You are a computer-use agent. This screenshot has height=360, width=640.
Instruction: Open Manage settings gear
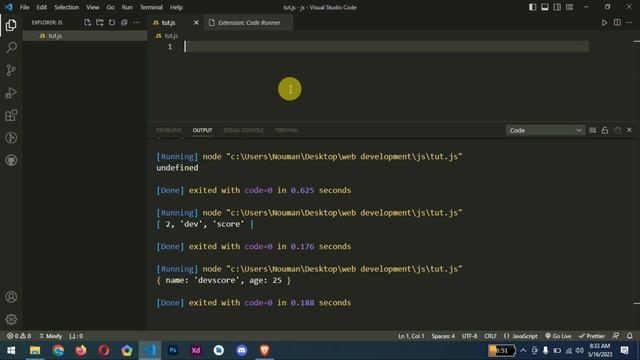[x=11, y=319]
